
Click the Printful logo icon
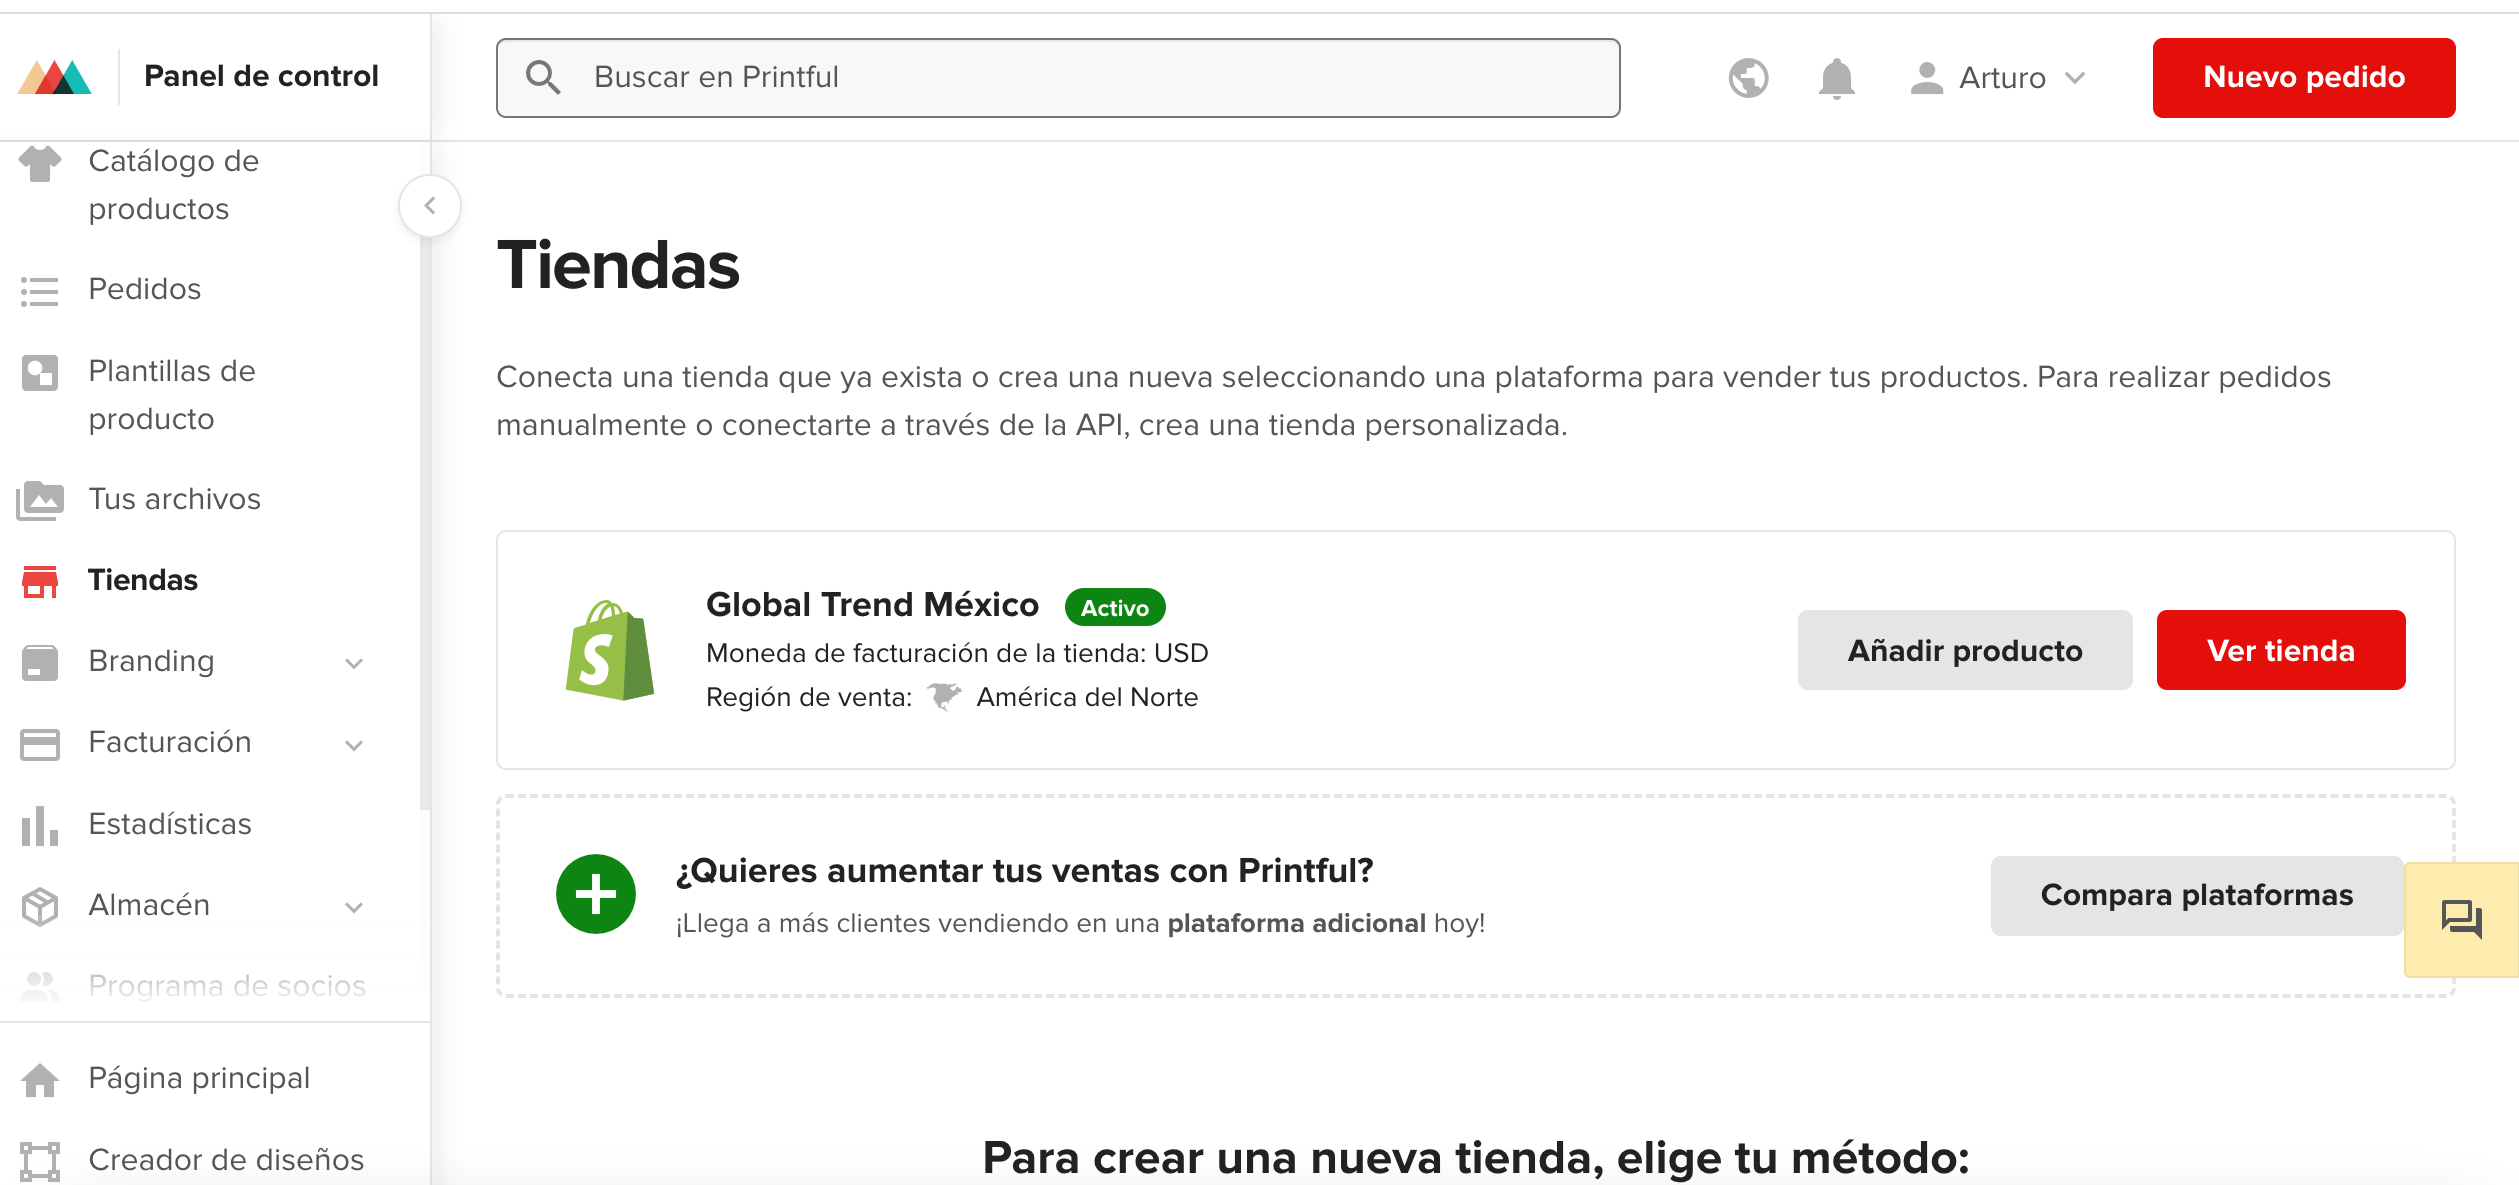(x=55, y=77)
